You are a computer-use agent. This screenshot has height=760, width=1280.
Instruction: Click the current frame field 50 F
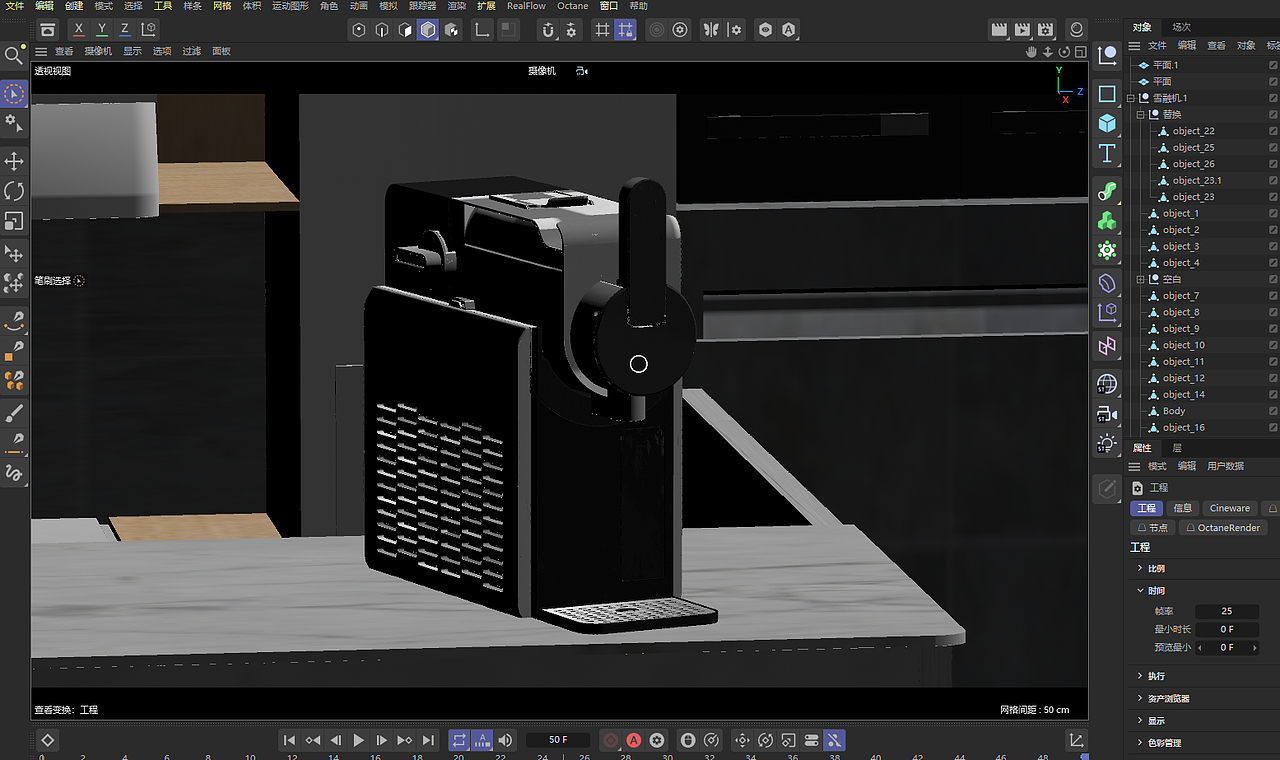pos(558,740)
